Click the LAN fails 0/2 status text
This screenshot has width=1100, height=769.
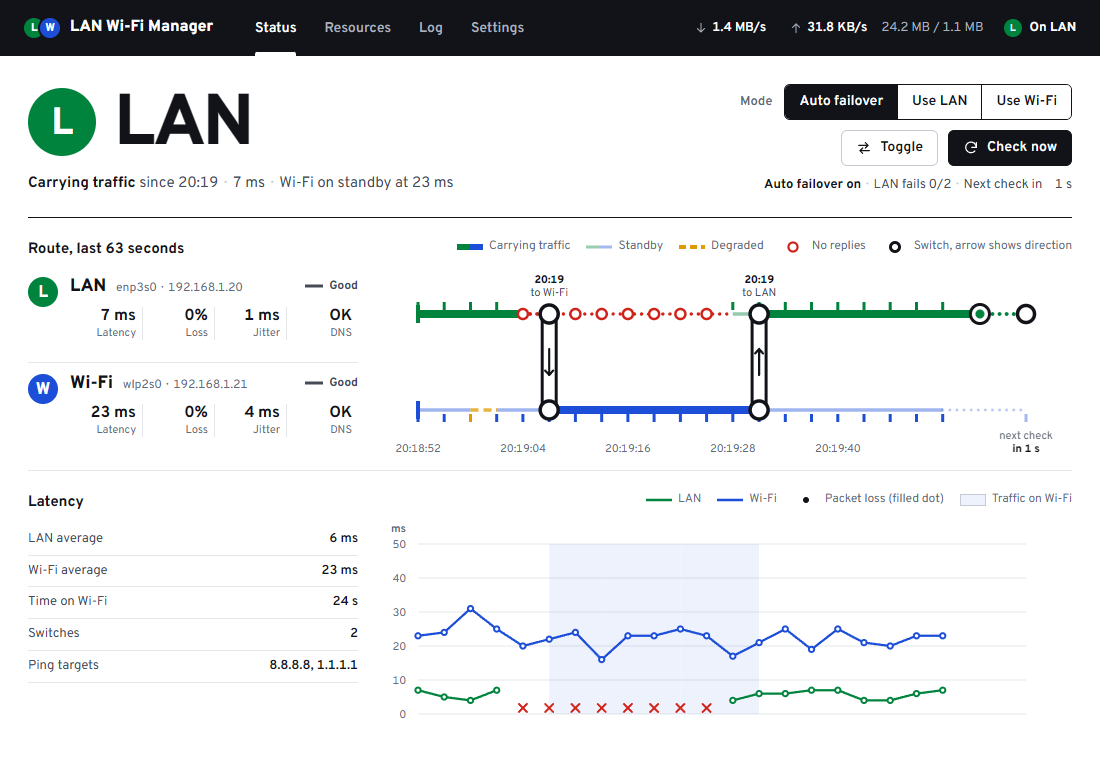[x=912, y=184]
